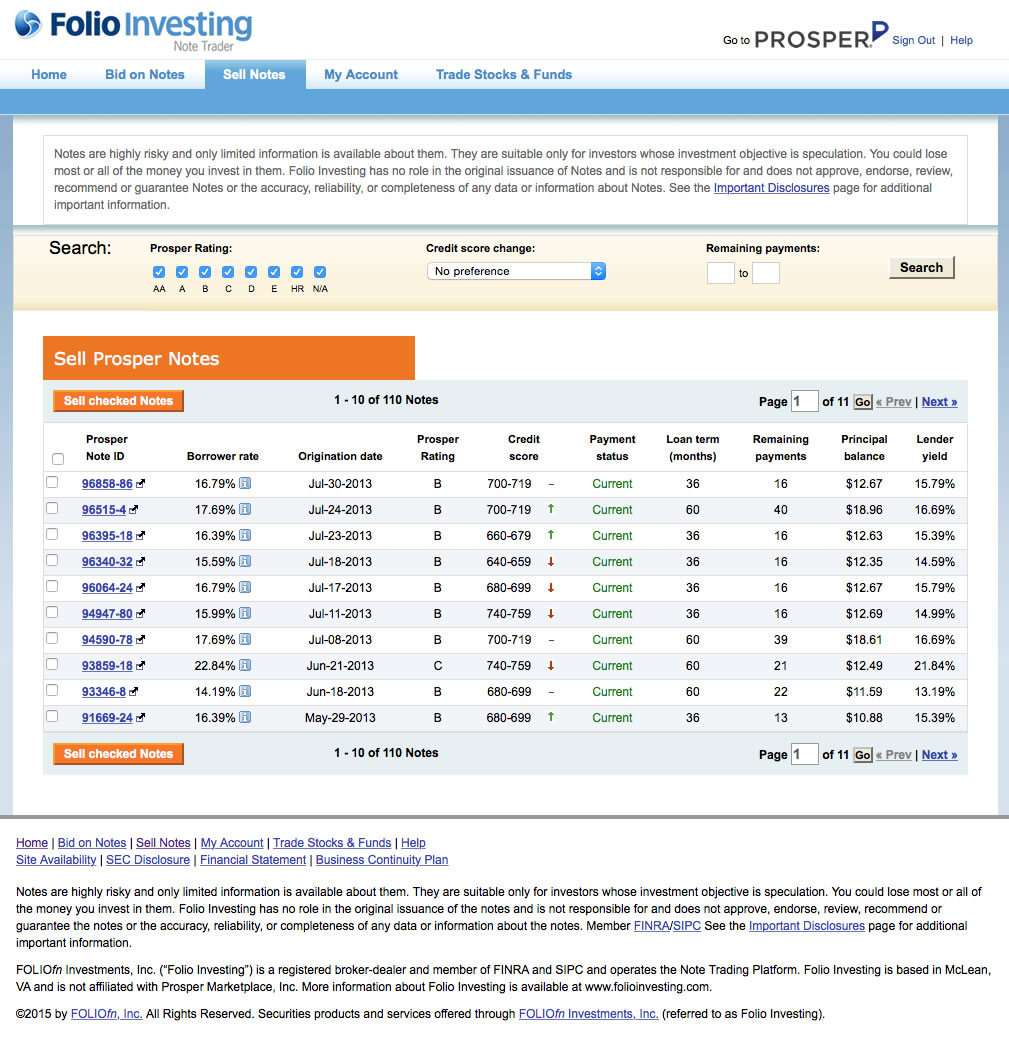Viewport: 1009px width, 1040px height.
Task: Toggle the C Prosper Rating checkbox
Action: pos(228,272)
